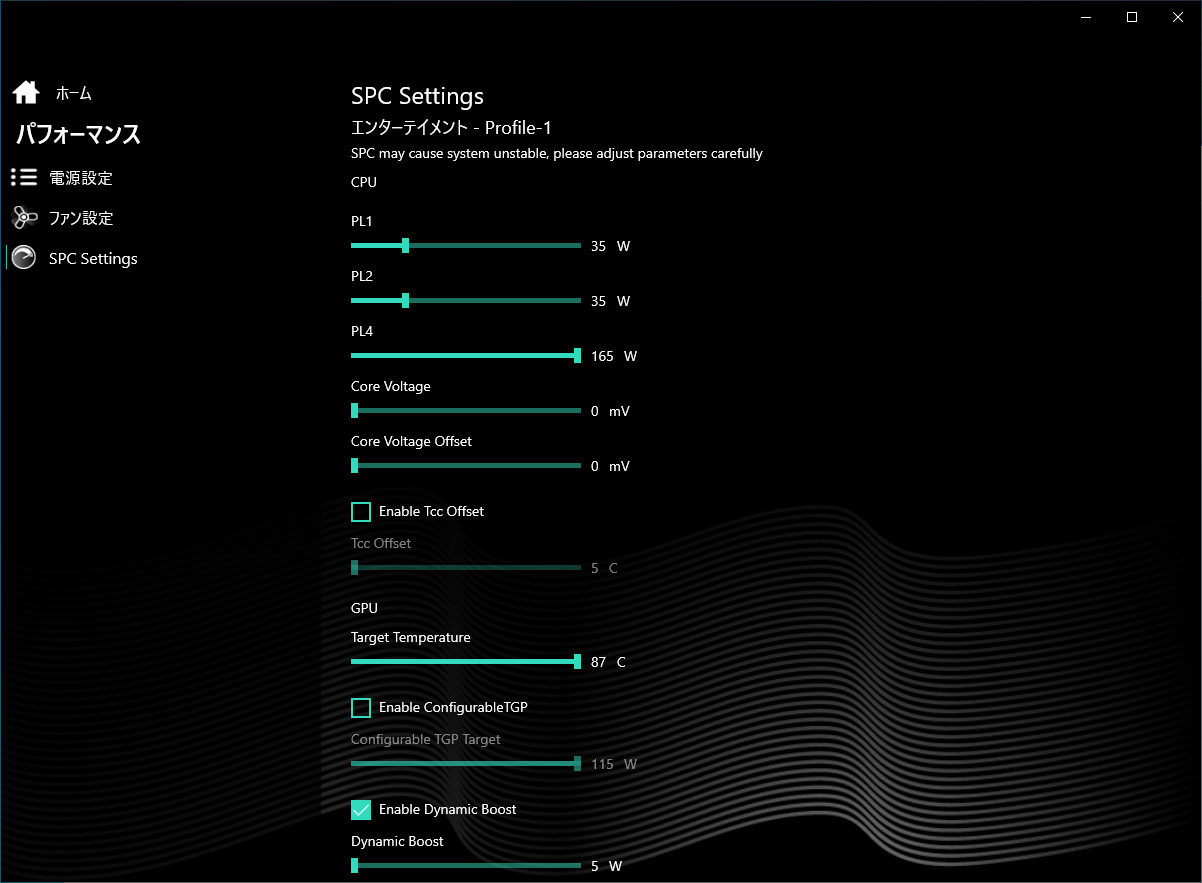This screenshot has height=883, width=1202.
Task: Disable the Dynamic Boost checkbox
Action: (x=361, y=810)
